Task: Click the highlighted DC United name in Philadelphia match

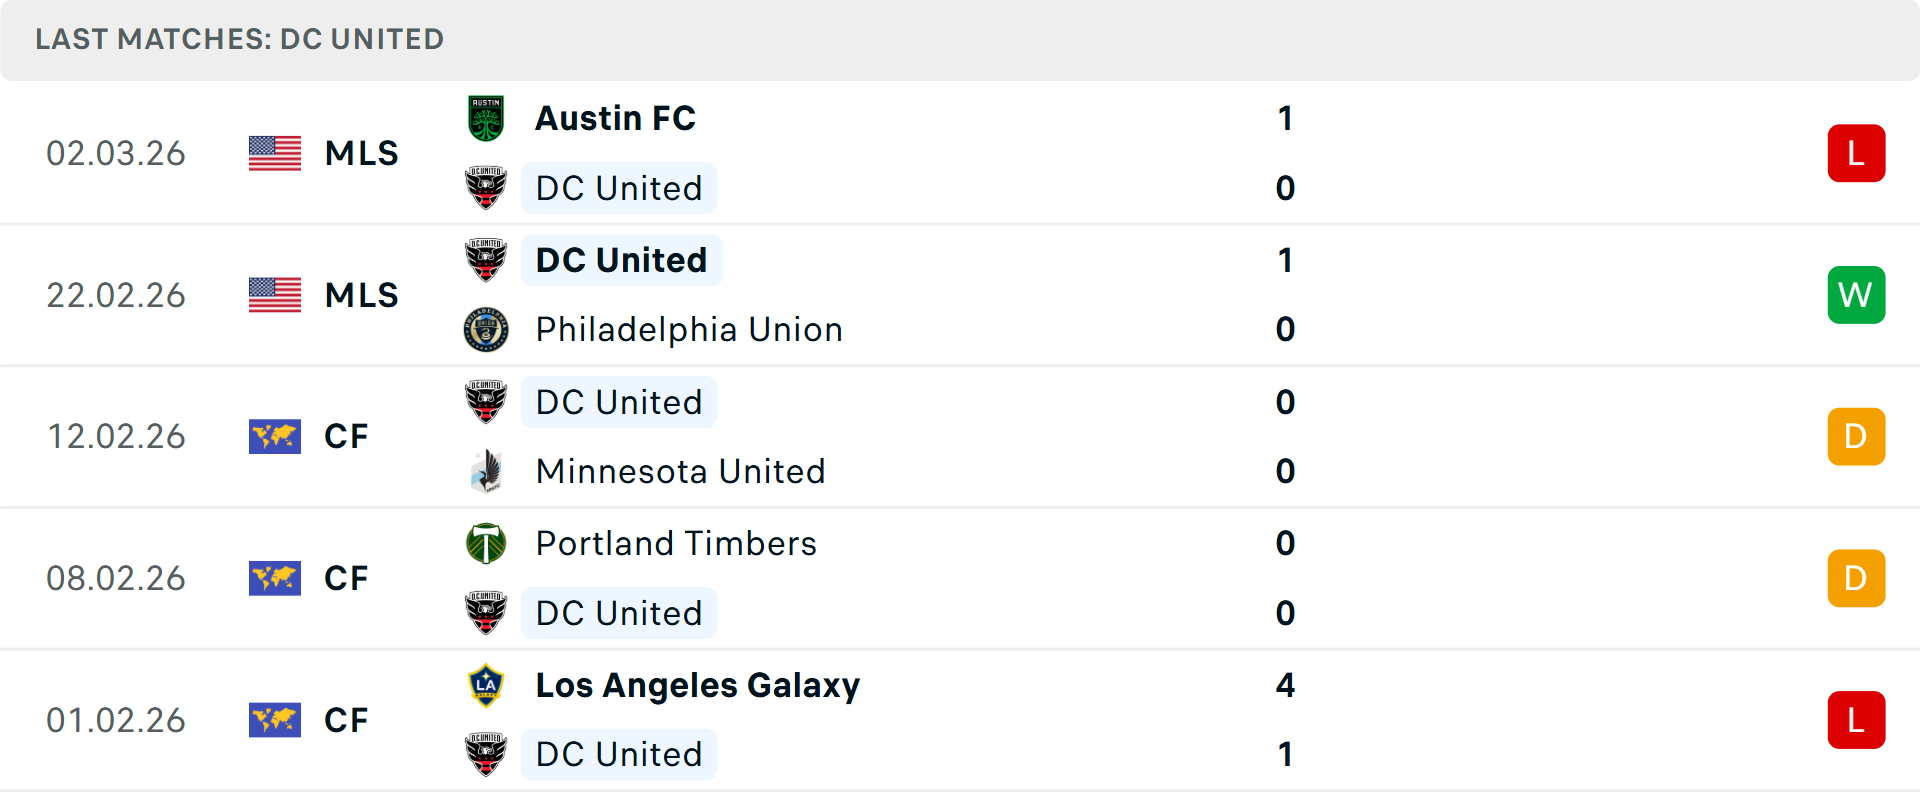Action: [x=621, y=260]
